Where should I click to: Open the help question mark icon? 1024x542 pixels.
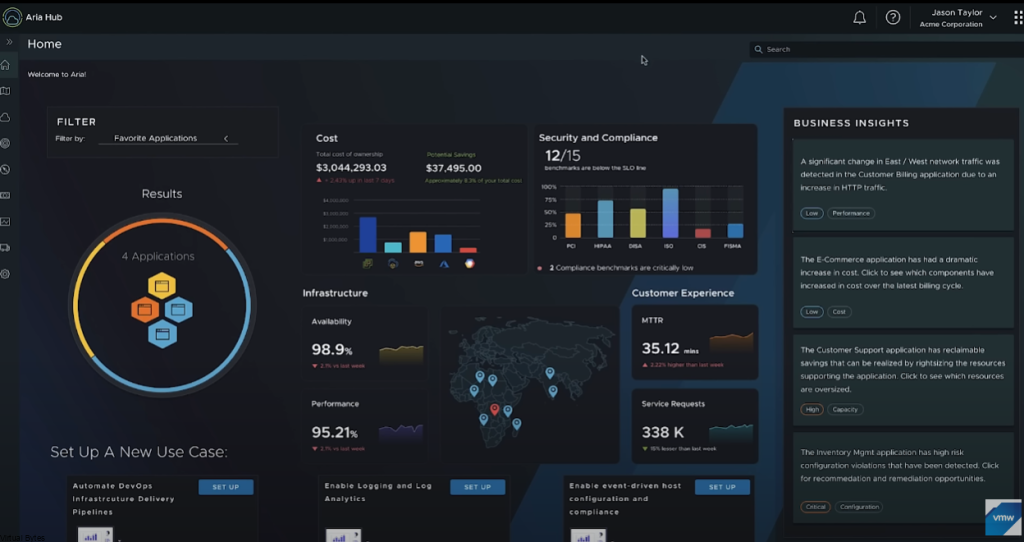(893, 18)
